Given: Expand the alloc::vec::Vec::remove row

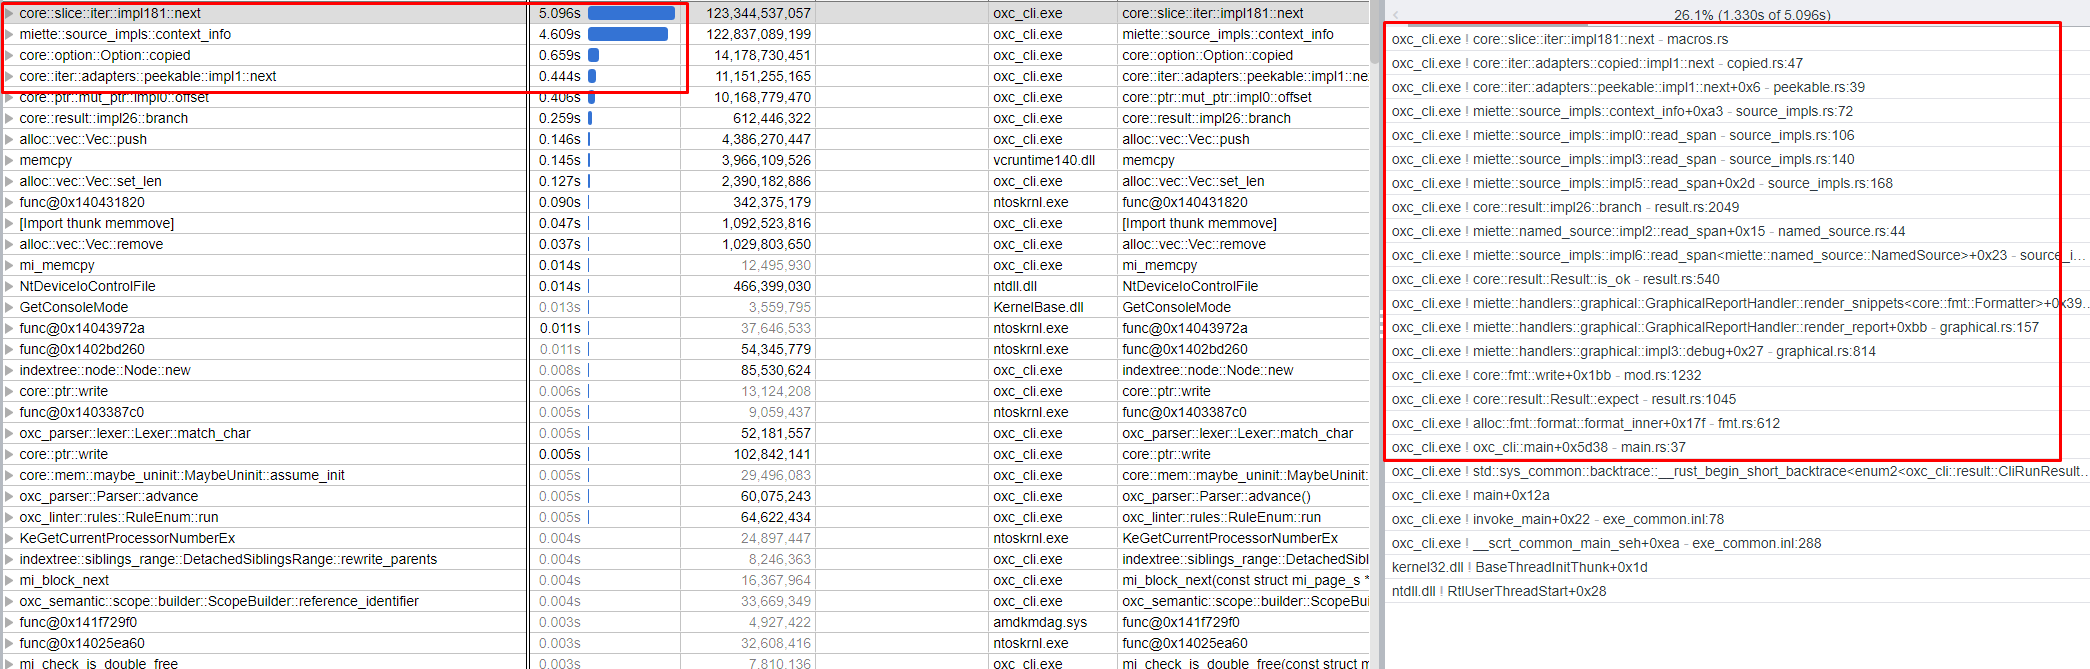Looking at the screenshot, I should (x=9, y=244).
